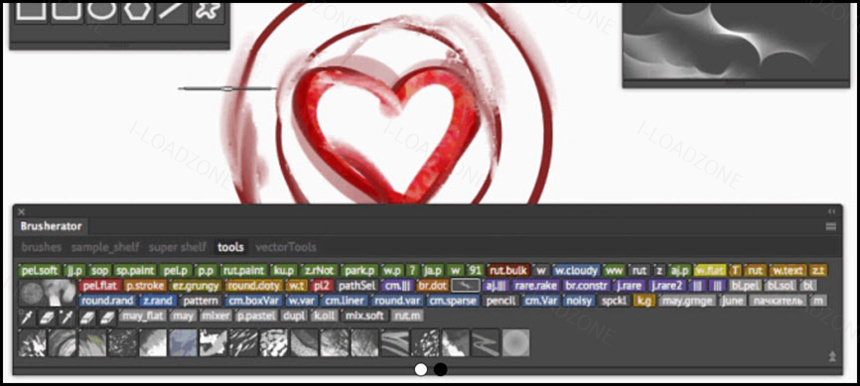Select the may_flat tool preset
The image size is (860, 386).
[142, 316]
